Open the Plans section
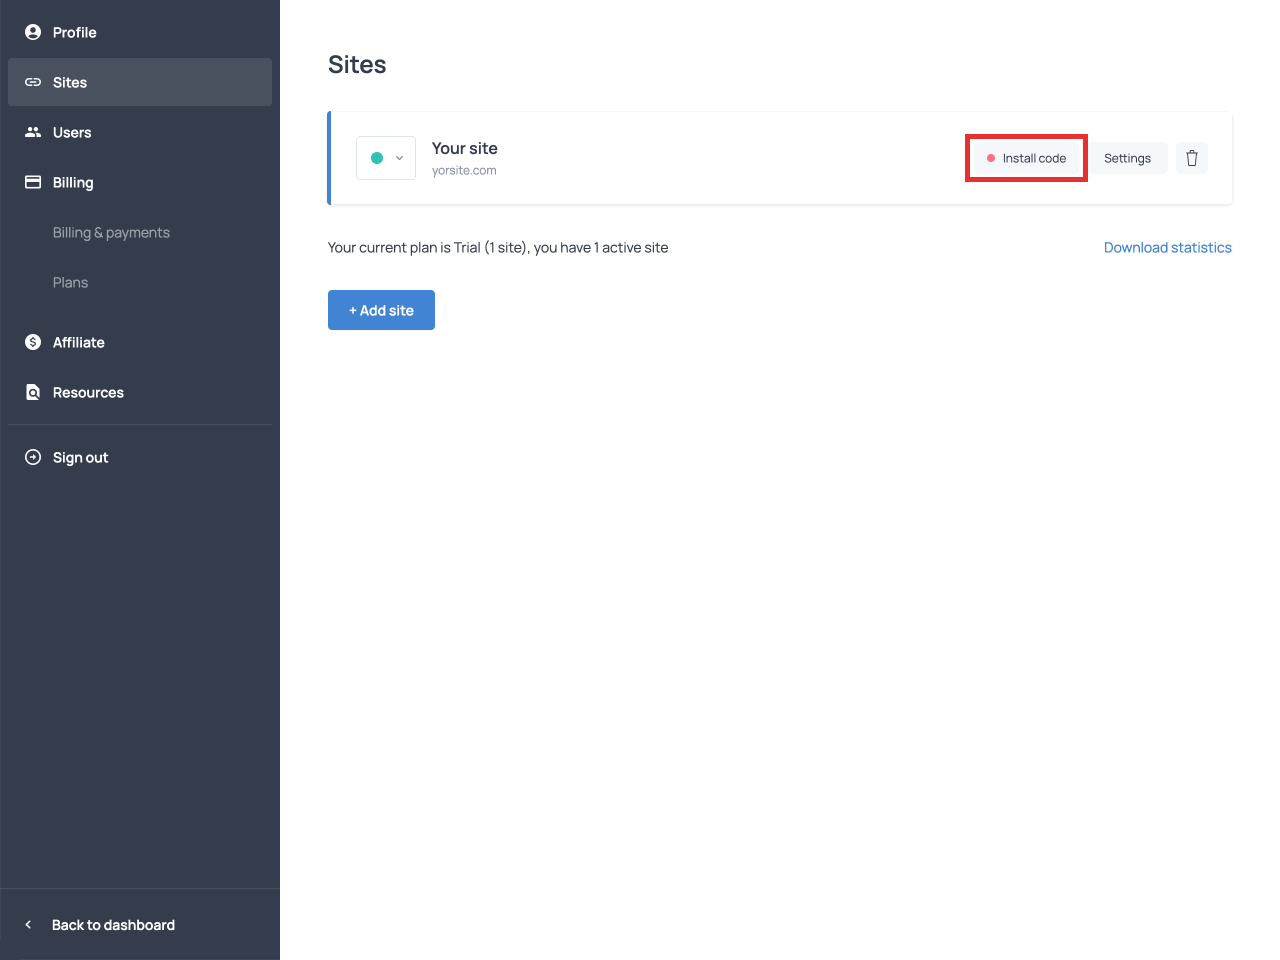 pos(70,282)
